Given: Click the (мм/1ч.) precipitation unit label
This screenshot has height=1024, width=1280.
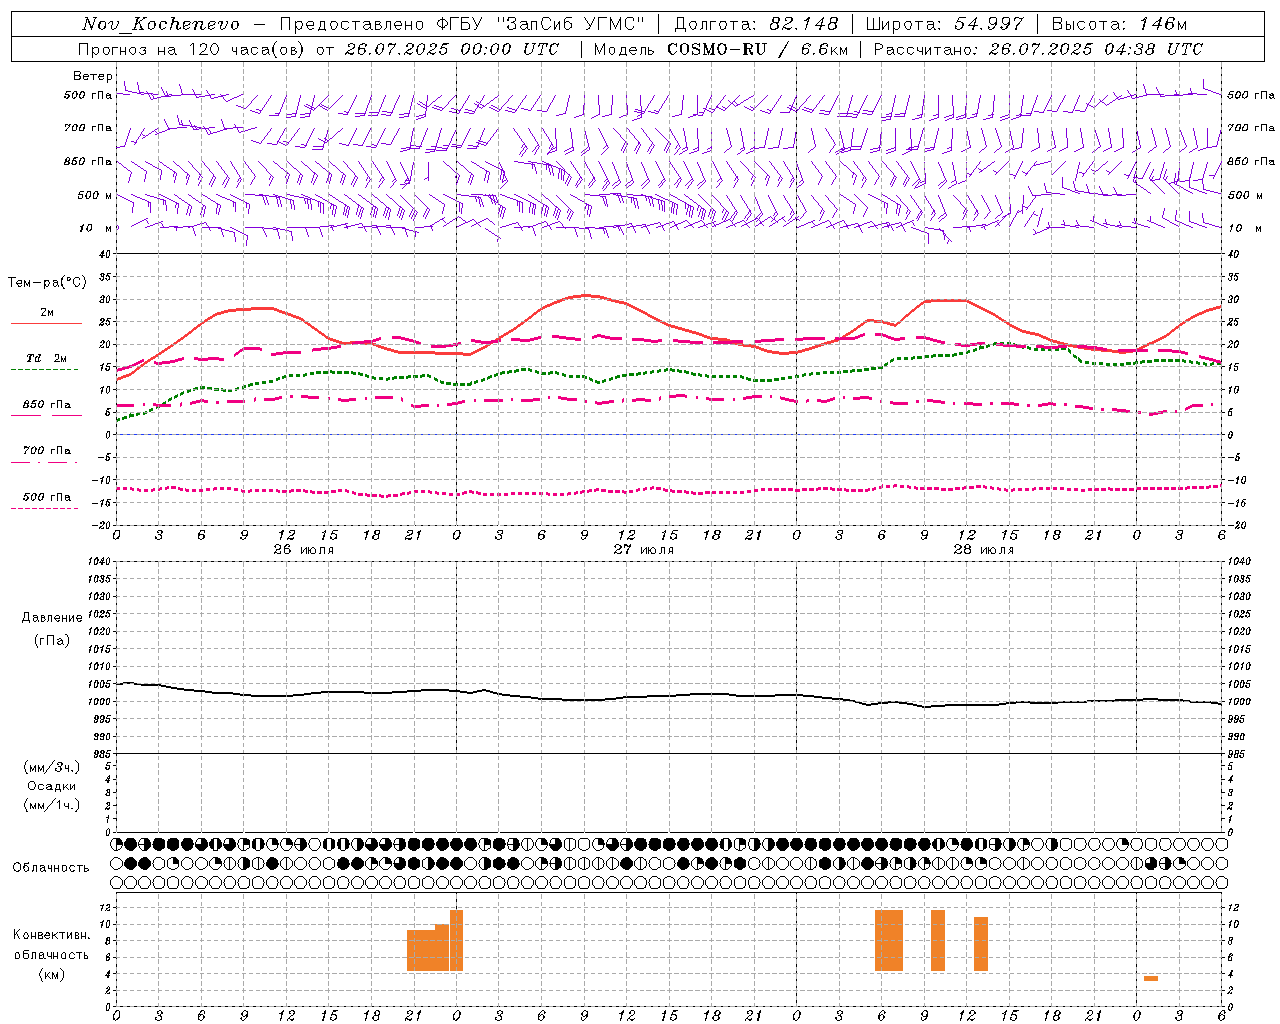Looking at the screenshot, I should (52, 805).
